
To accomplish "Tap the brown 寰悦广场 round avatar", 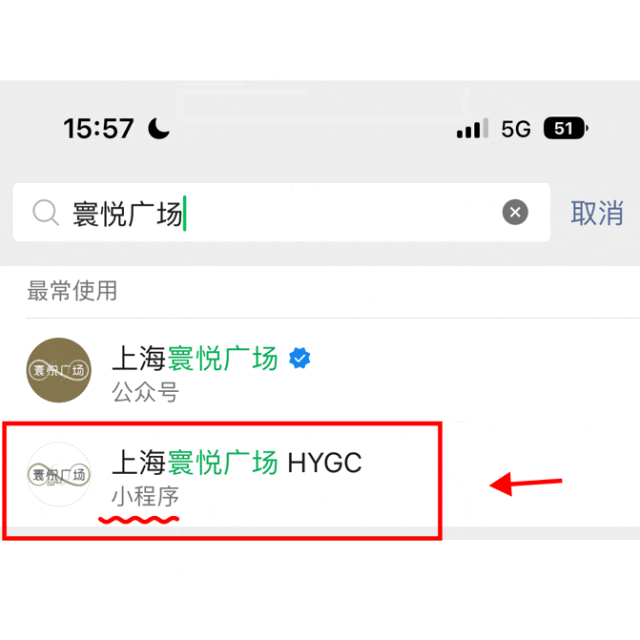I will pyautogui.click(x=59, y=370).
